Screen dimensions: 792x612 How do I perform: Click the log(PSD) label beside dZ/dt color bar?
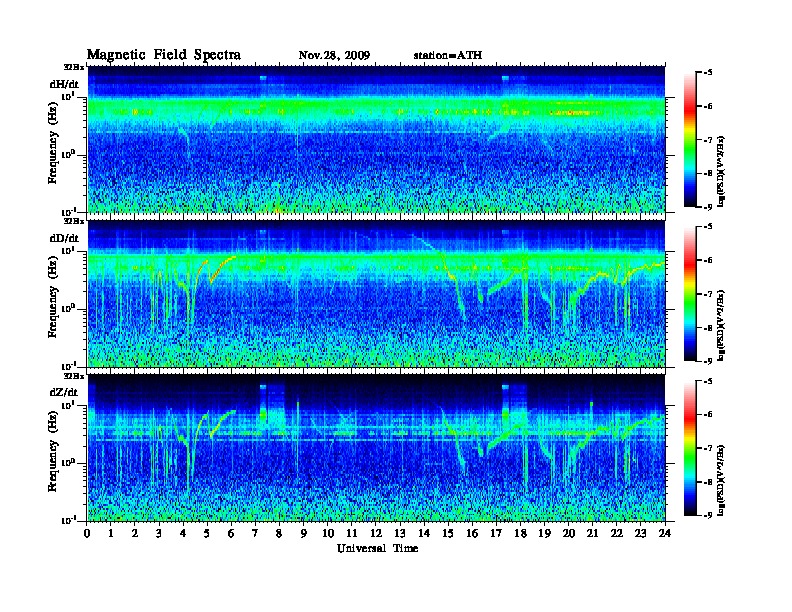(x=722, y=480)
